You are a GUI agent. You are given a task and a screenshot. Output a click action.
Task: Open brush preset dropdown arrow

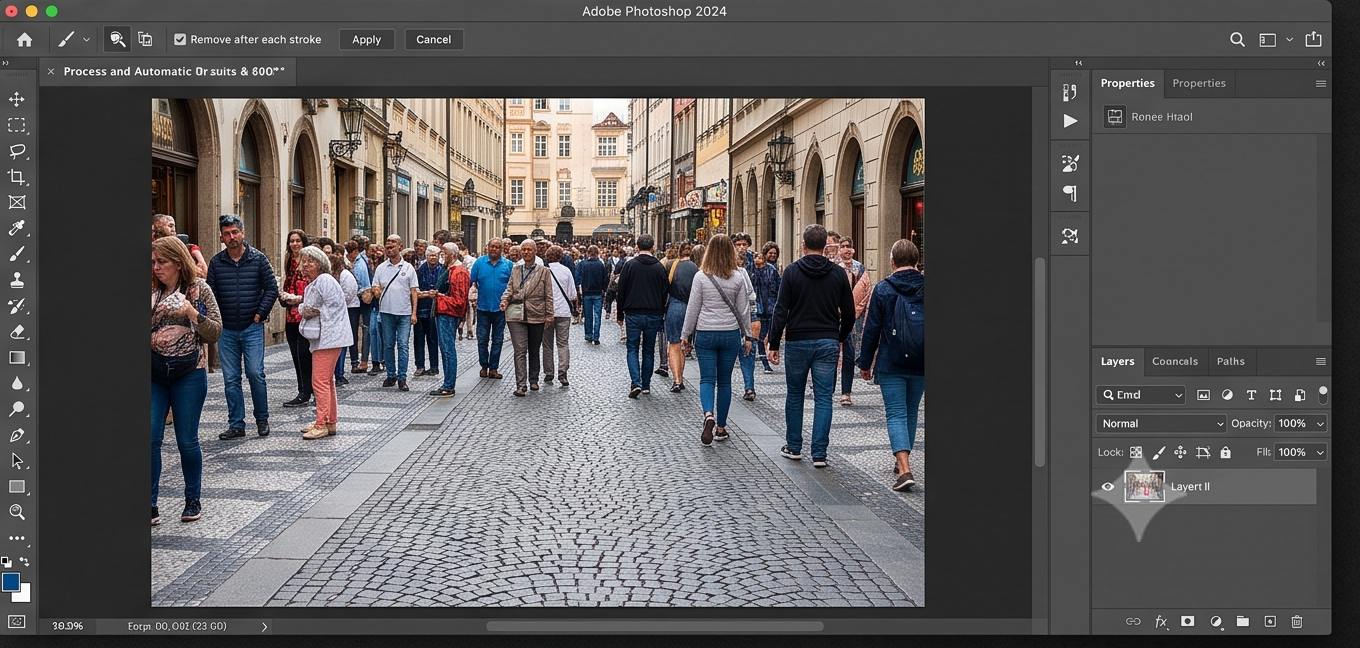click(x=86, y=39)
